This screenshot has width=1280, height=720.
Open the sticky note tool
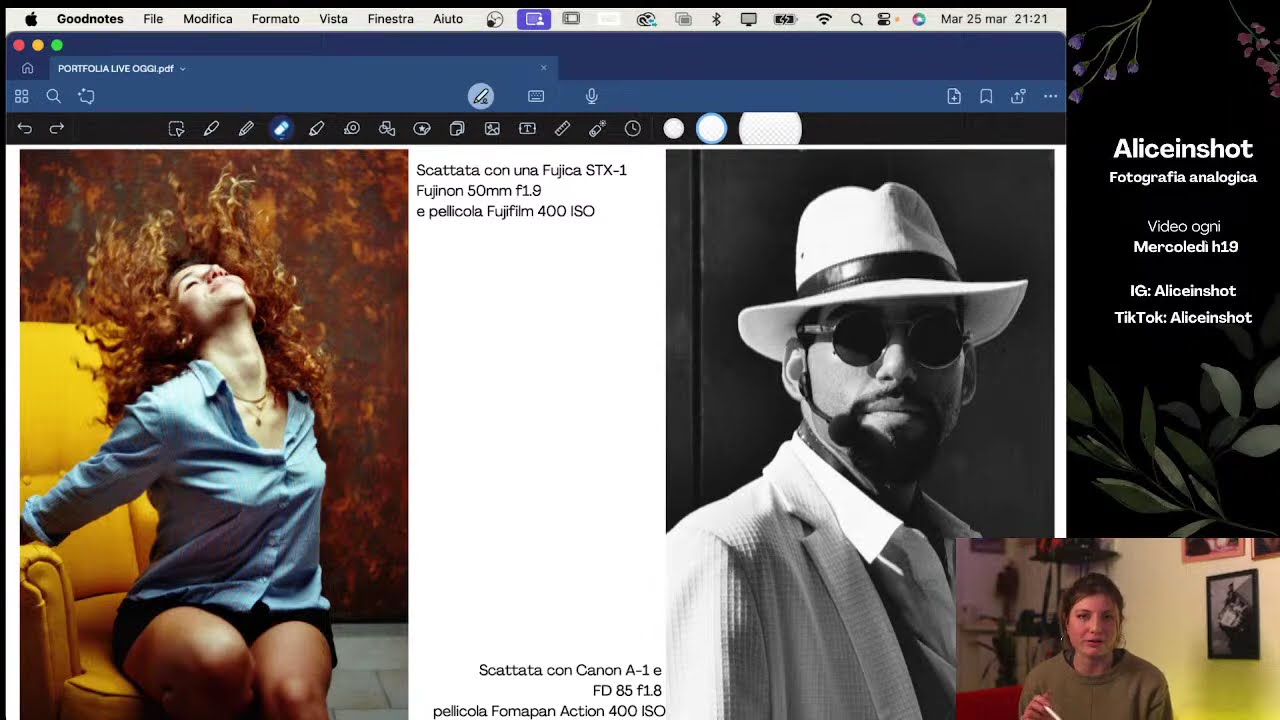[457, 128]
